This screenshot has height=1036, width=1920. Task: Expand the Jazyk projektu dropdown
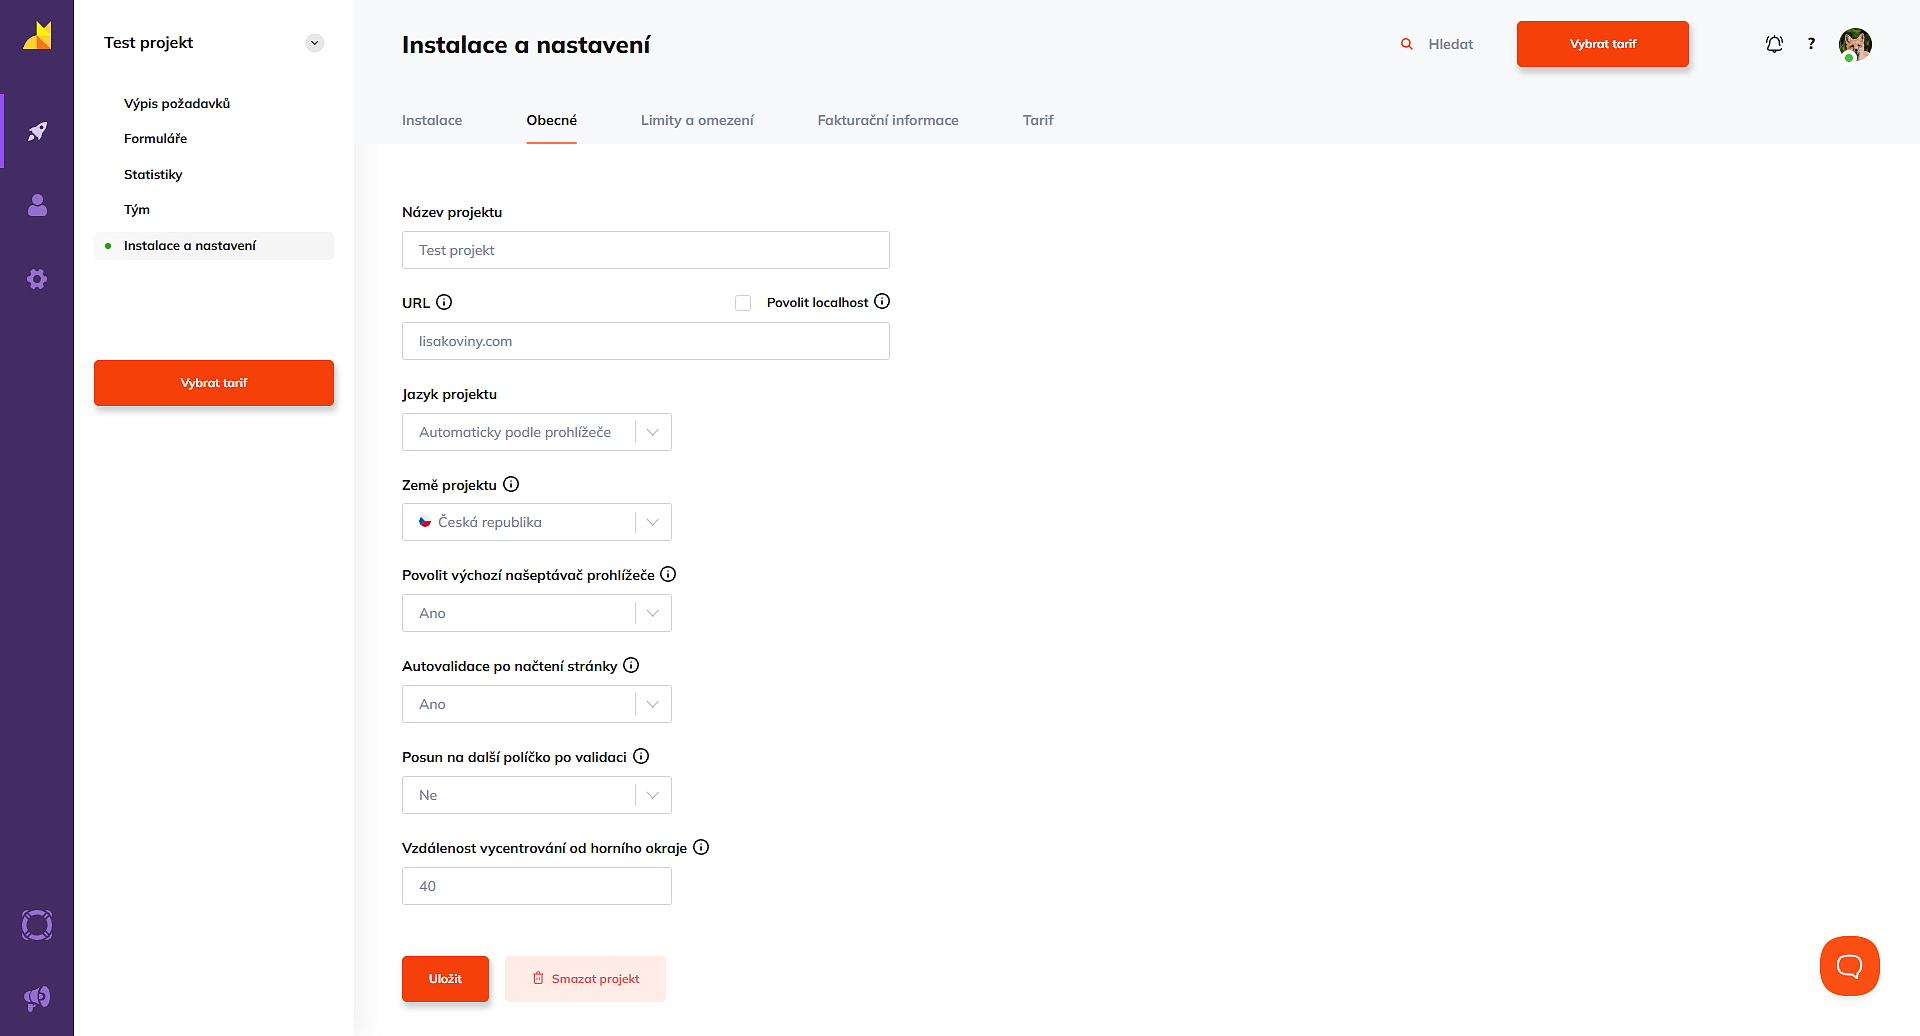pos(536,432)
